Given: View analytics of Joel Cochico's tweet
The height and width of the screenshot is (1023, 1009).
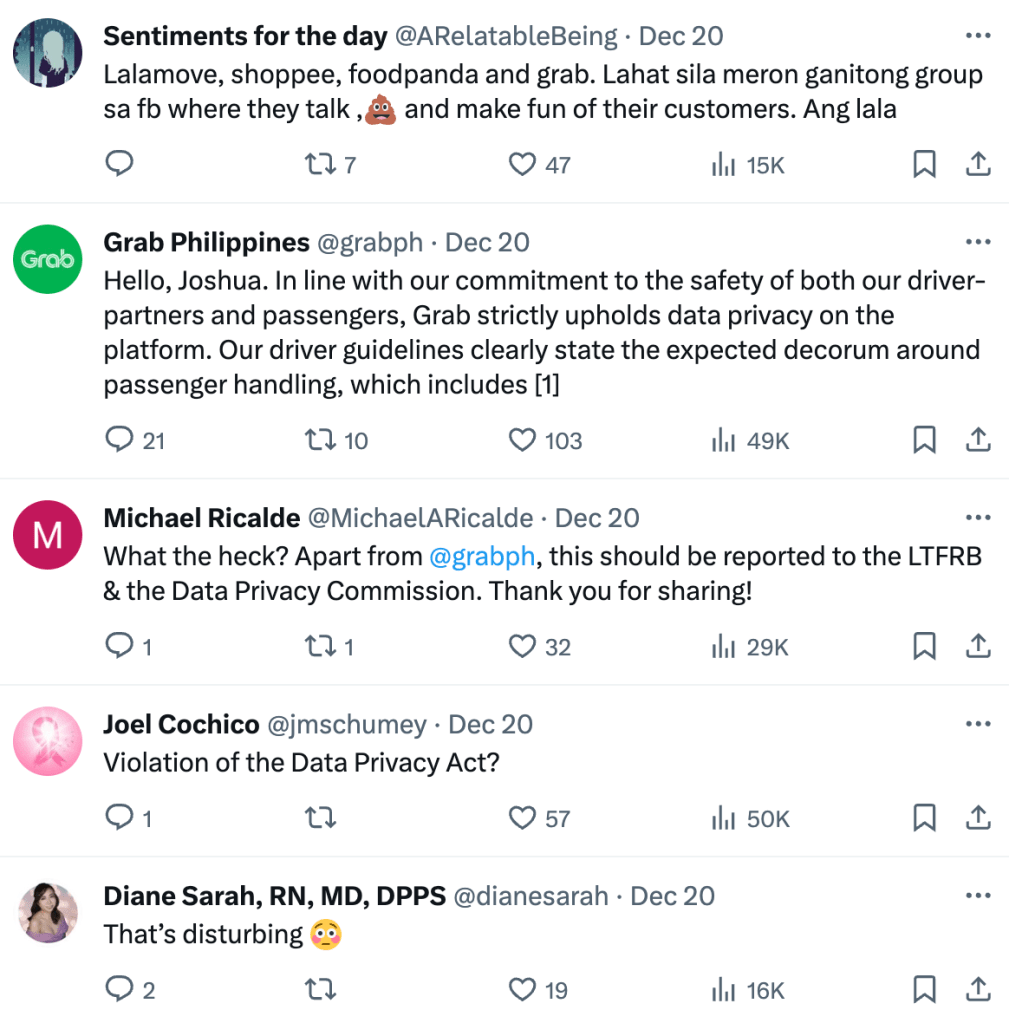Looking at the screenshot, I should pyautogui.click(x=723, y=819).
